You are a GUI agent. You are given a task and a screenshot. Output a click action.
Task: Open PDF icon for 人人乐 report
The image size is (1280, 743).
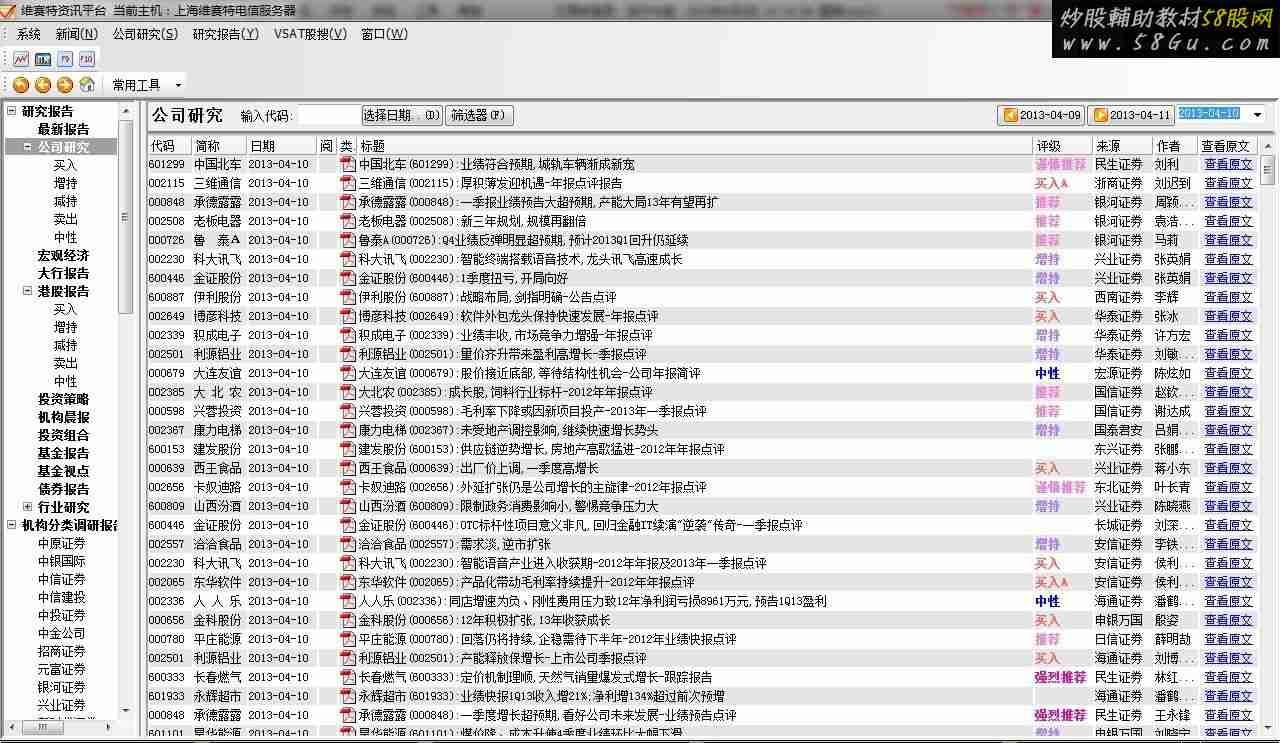point(348,601)
